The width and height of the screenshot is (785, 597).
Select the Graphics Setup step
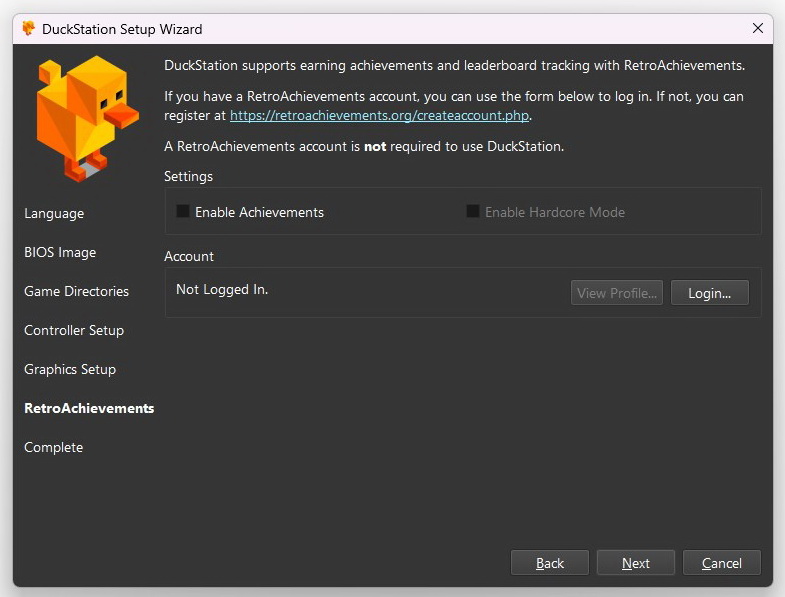pyautogui.click(x=70, y=370)
